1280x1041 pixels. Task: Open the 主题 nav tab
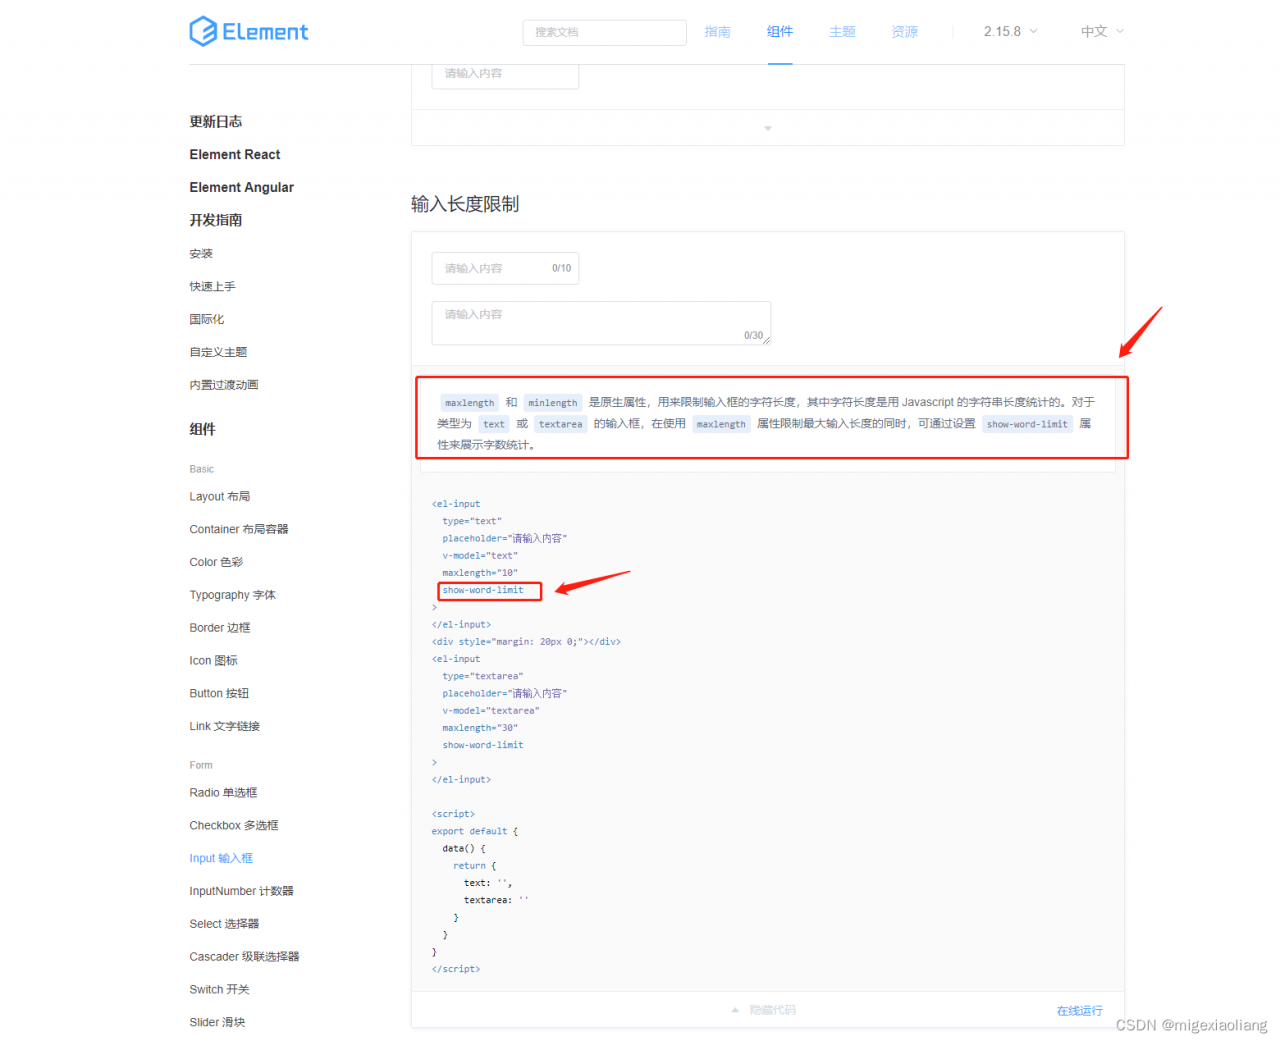point(842,32)
